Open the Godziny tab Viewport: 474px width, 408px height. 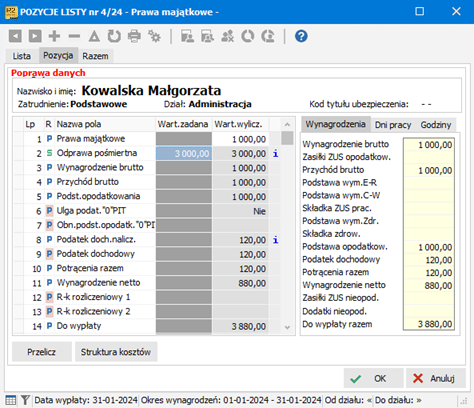pos(436,125)
